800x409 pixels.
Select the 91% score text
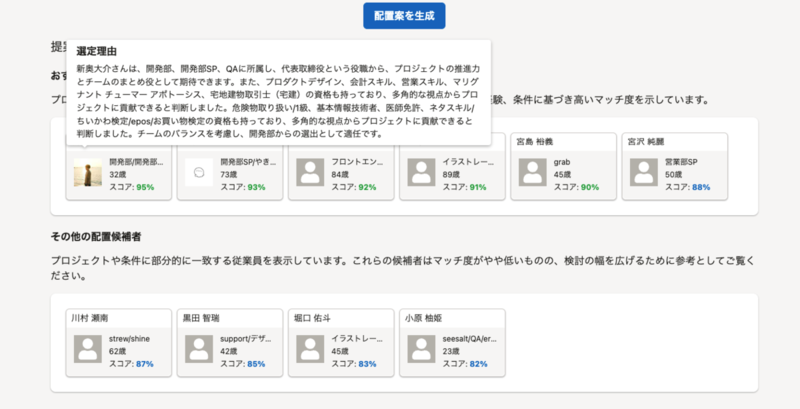478,187
